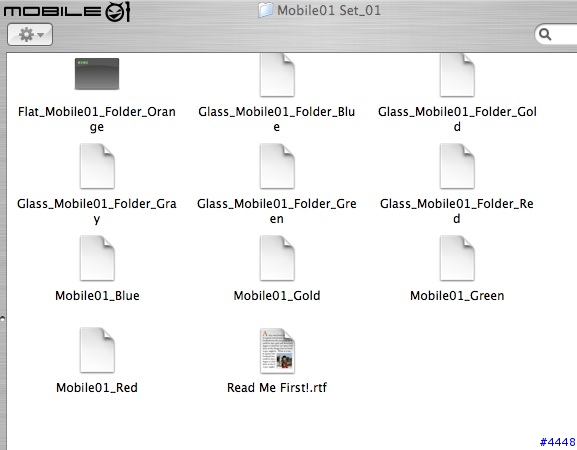Click the Glass_Mobile01_Folder_Gold file name

457,119
